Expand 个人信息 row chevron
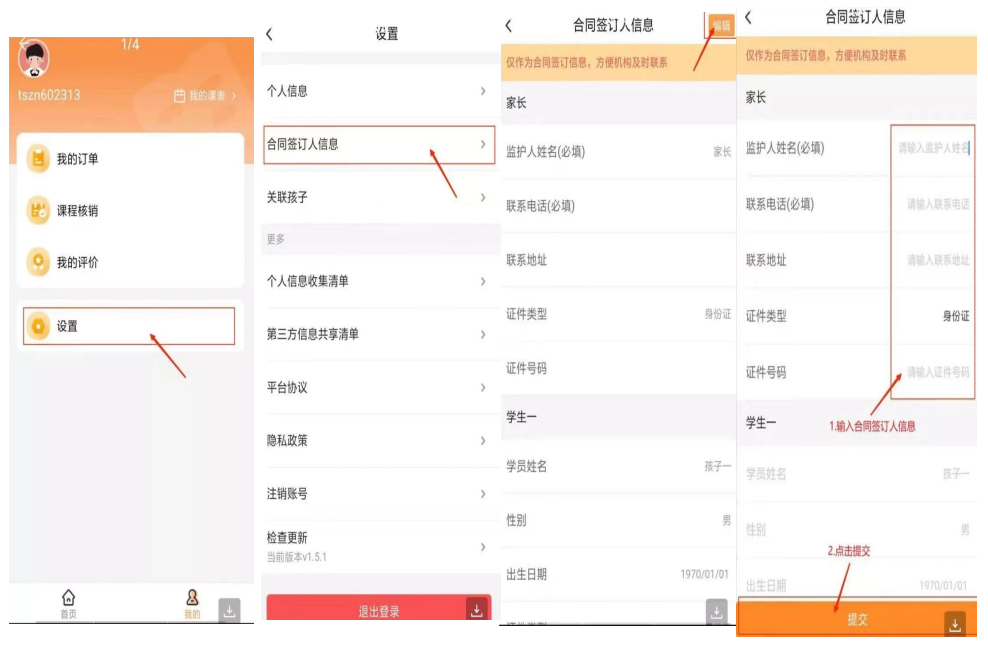Screen dimensions: 988x652 click(483, 91)
